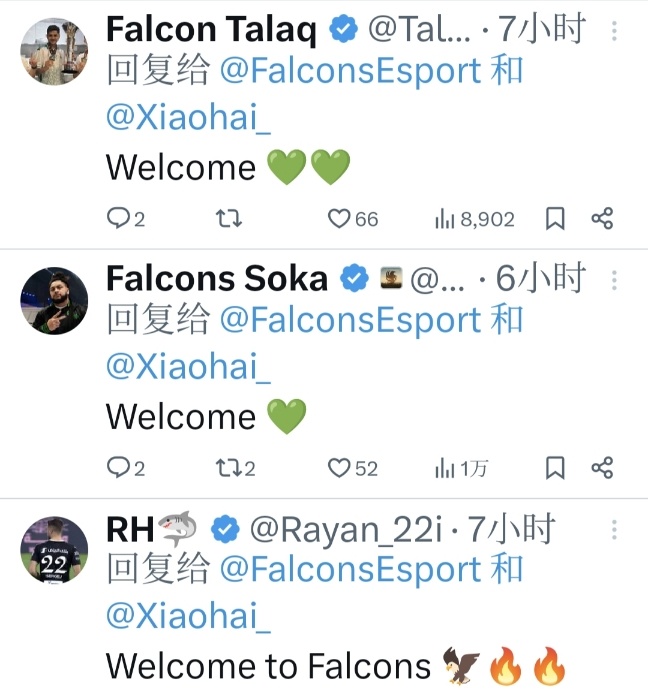Share Falcon Talaq's tweet
The height and width of the screenshot is (696, 648).
602,218
